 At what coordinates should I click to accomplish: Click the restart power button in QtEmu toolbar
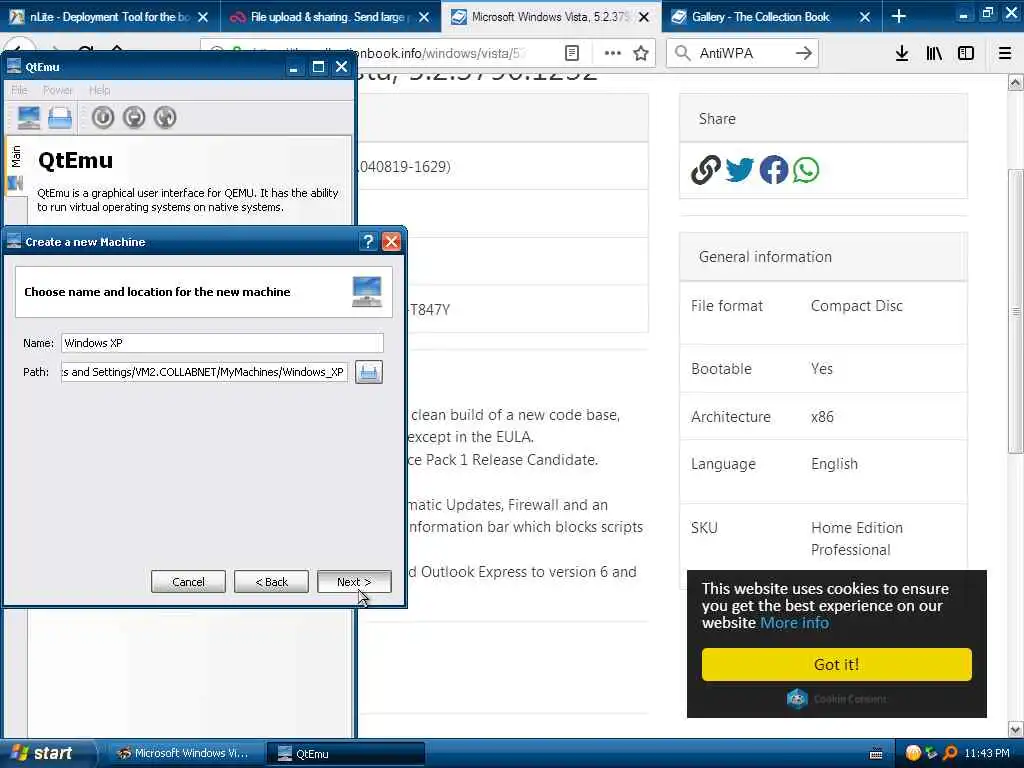point(165,118)
